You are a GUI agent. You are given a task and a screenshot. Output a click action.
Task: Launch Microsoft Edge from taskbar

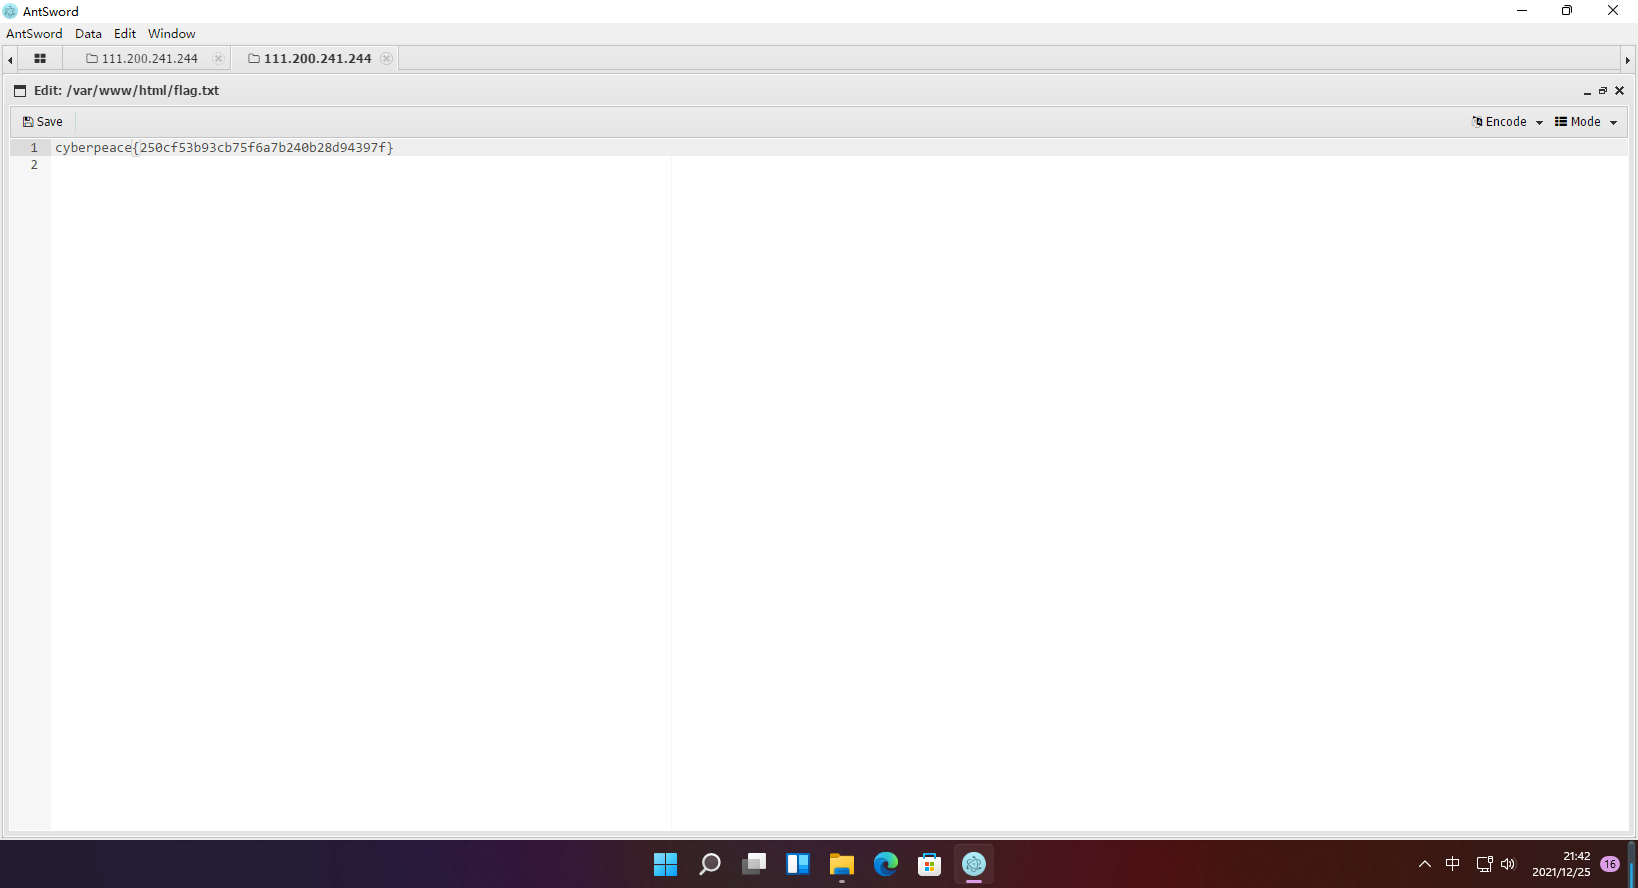tap(886, 864)
